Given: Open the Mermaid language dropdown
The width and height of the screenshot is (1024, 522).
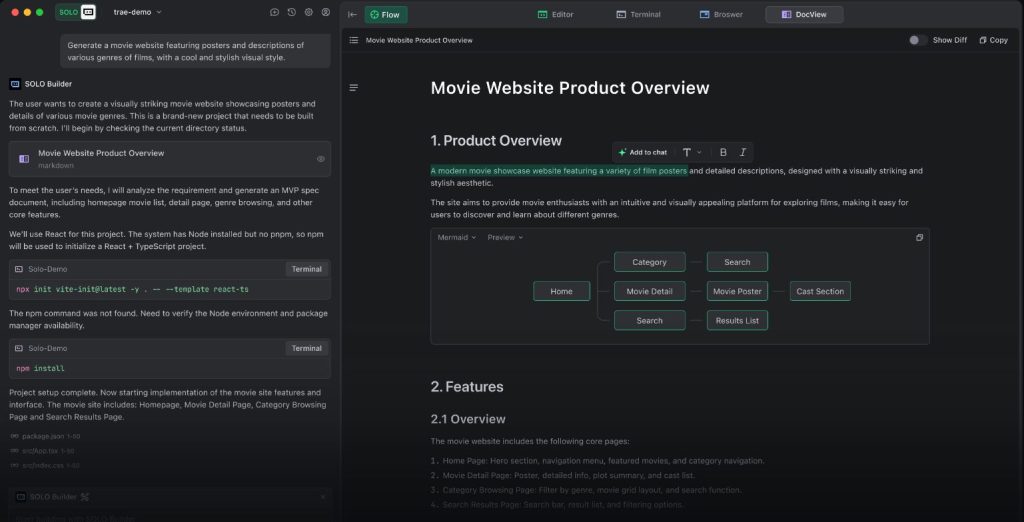Looking at the screenshot, I should pos(456,237).
